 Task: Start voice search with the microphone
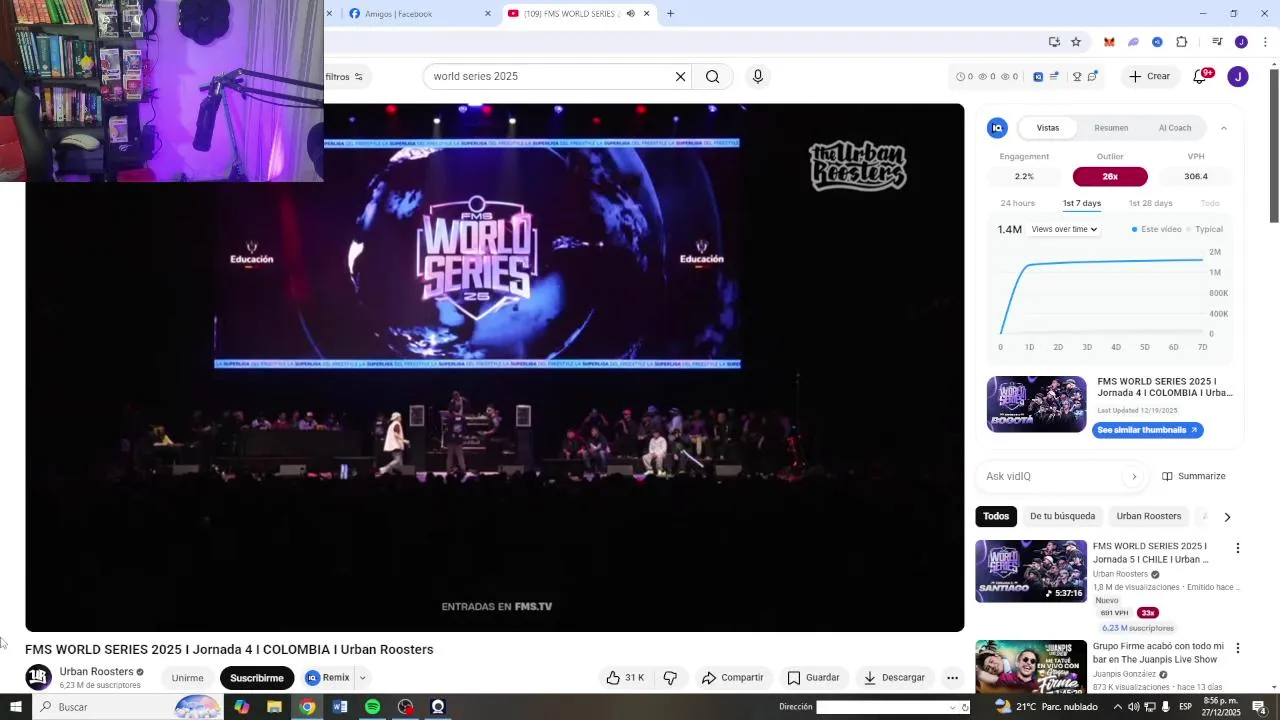(x=757, y=76)
